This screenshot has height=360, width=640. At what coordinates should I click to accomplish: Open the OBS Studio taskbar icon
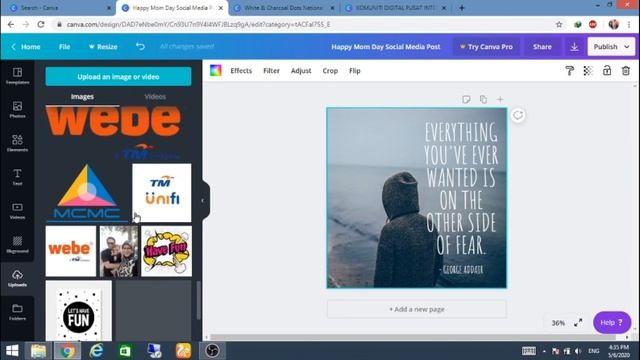coord(212,351)
